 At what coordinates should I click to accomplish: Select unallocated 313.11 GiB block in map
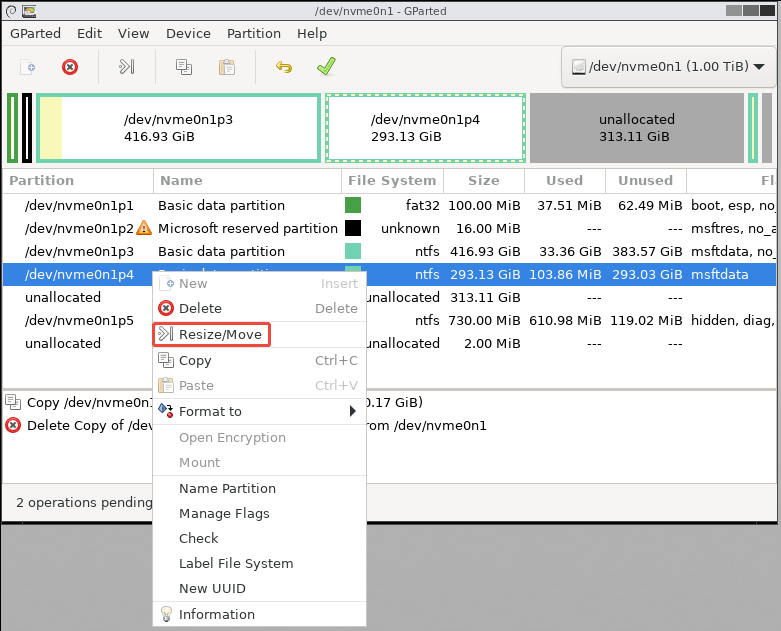[637, 128]
